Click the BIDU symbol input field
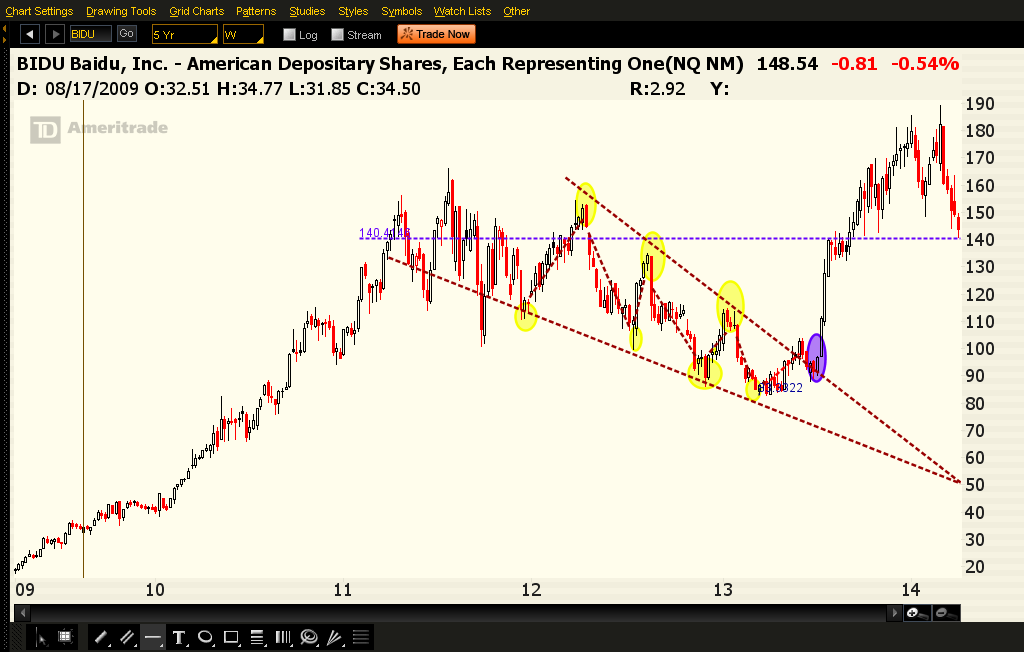The width and height of the screenshot is (1024, 652). (x=91, y=34)
